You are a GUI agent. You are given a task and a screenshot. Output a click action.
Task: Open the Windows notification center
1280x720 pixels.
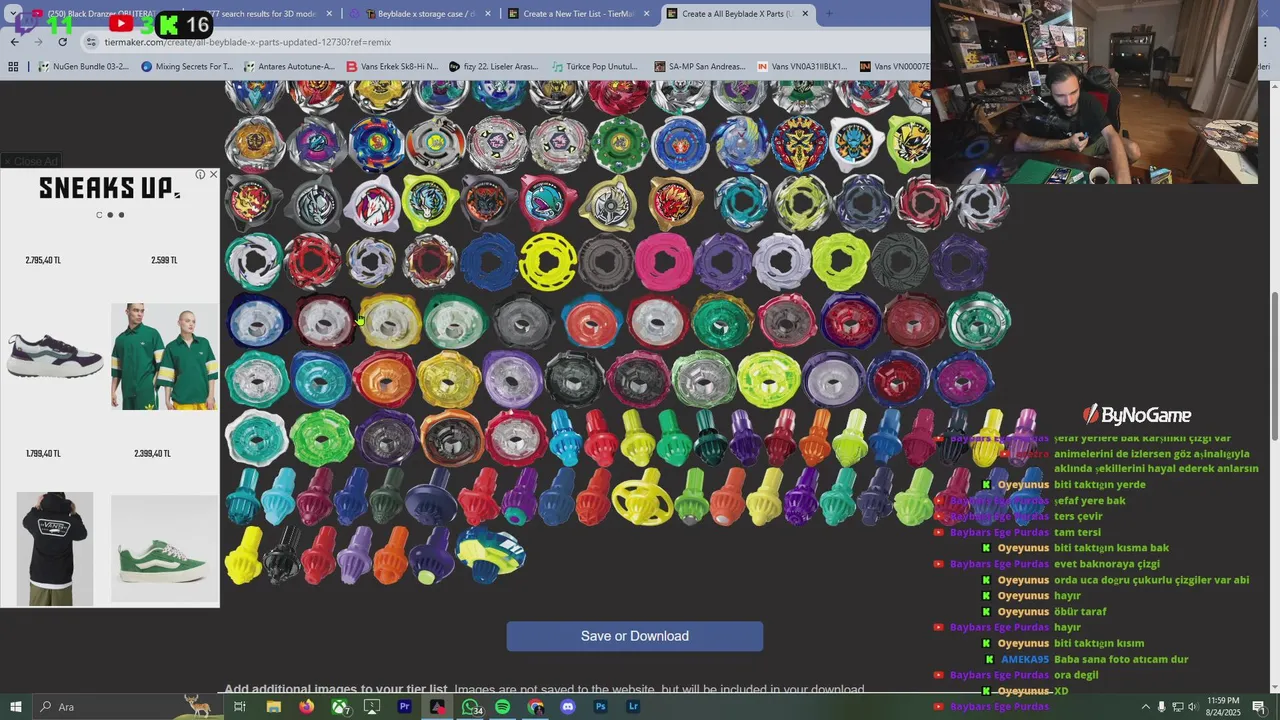pyautogui.click(x=1259, y=707)
